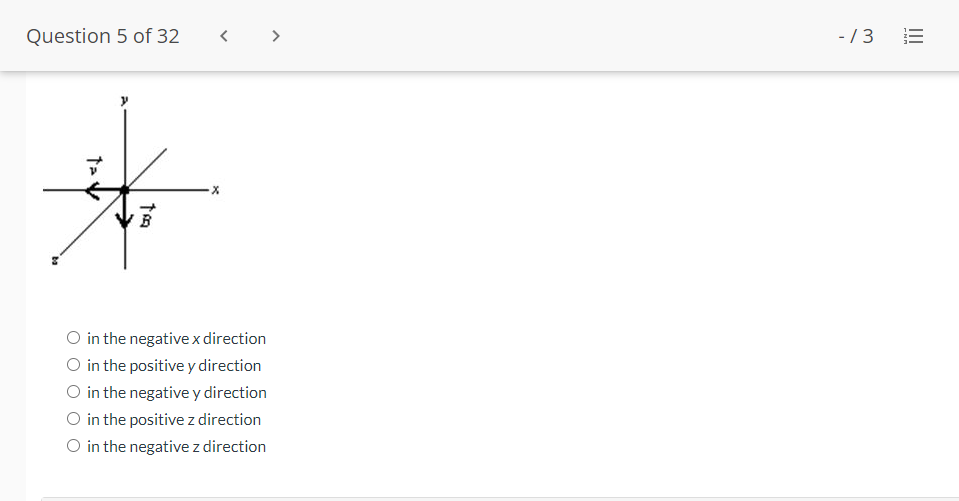Select the positive z direction radio button
The width and height of the screenshot is (959, 501).
point(73,418)
